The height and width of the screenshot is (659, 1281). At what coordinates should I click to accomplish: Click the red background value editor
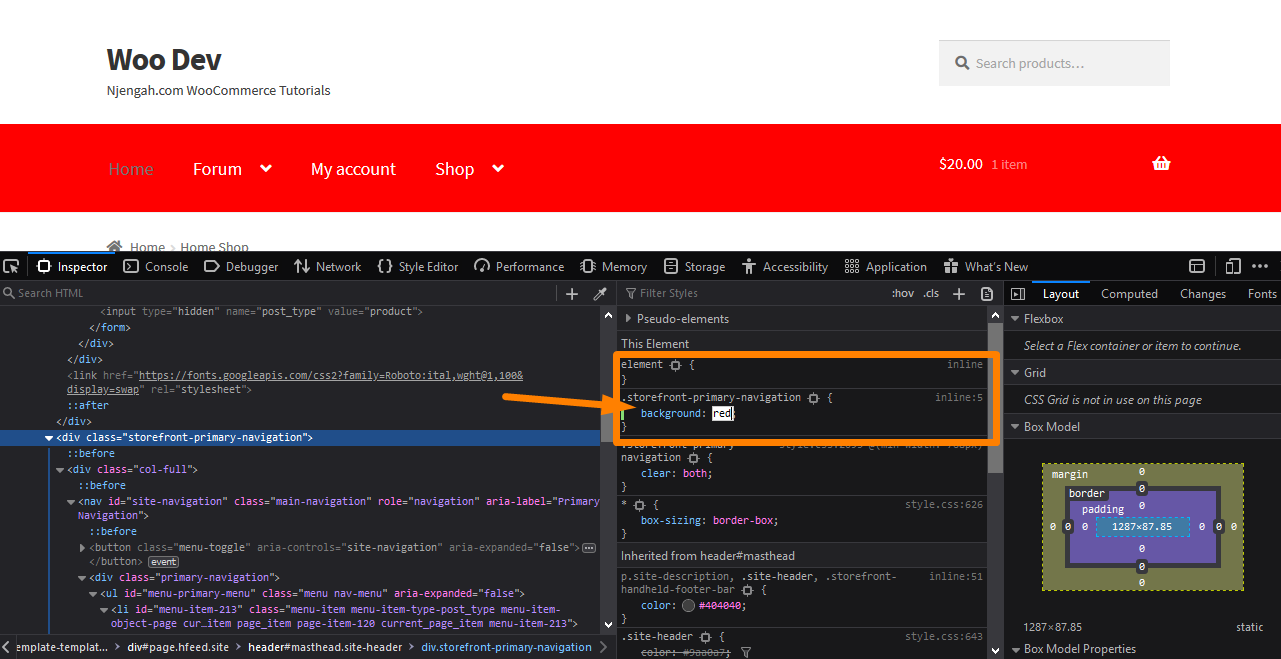click(x=722, y=413)
